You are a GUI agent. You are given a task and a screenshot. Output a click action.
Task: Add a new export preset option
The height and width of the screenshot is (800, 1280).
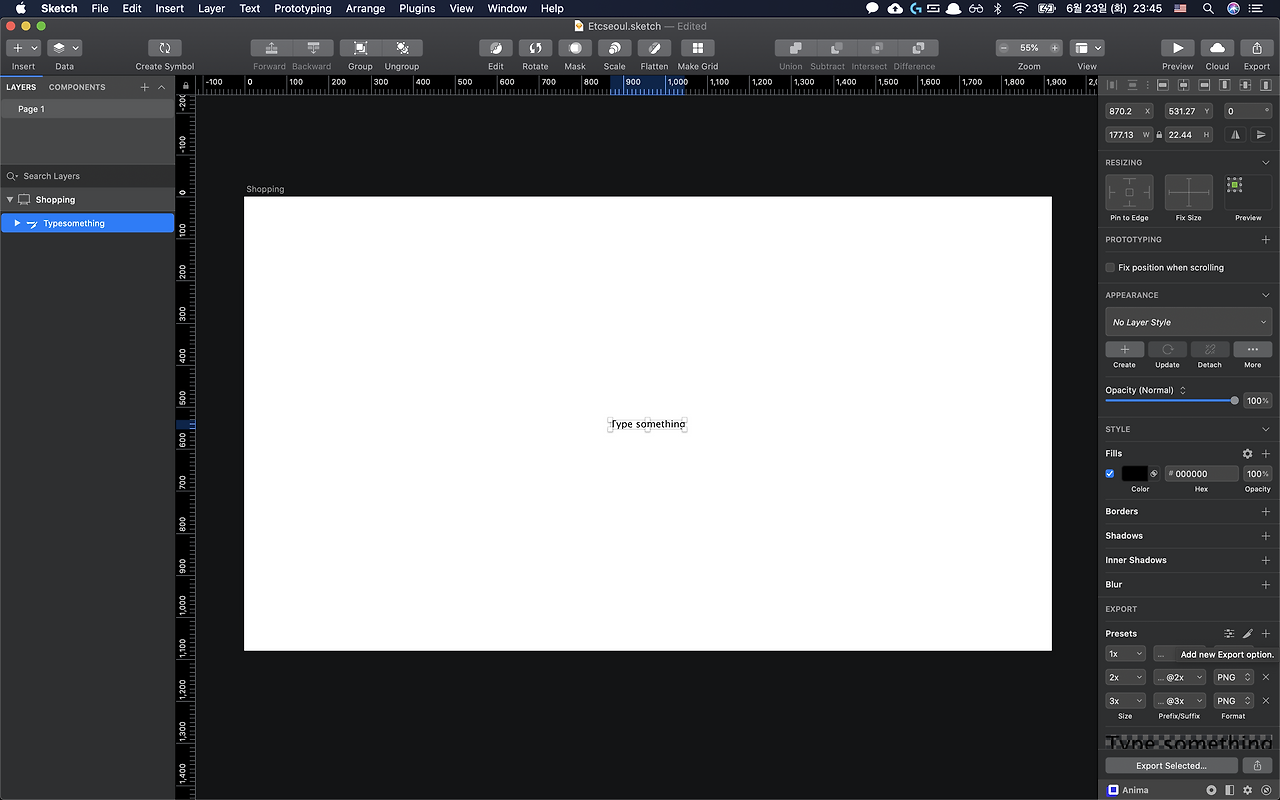1266,634
